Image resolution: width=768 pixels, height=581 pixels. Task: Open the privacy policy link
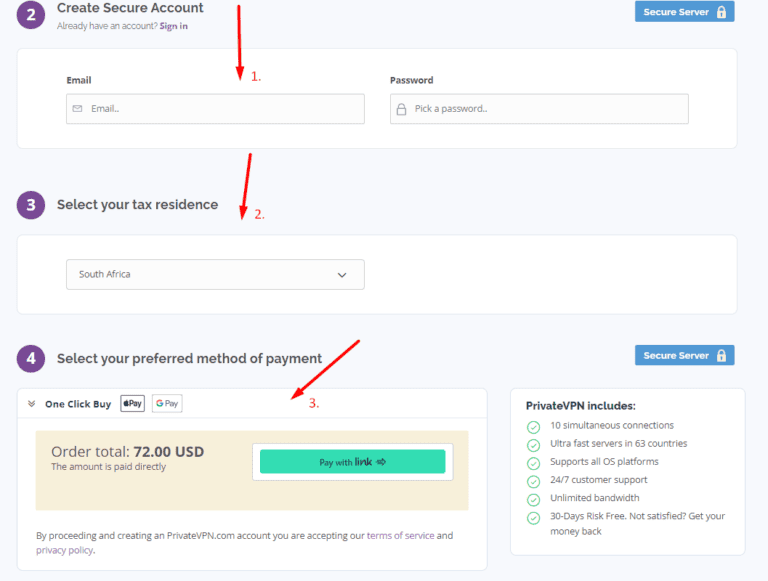coord(64,550)
